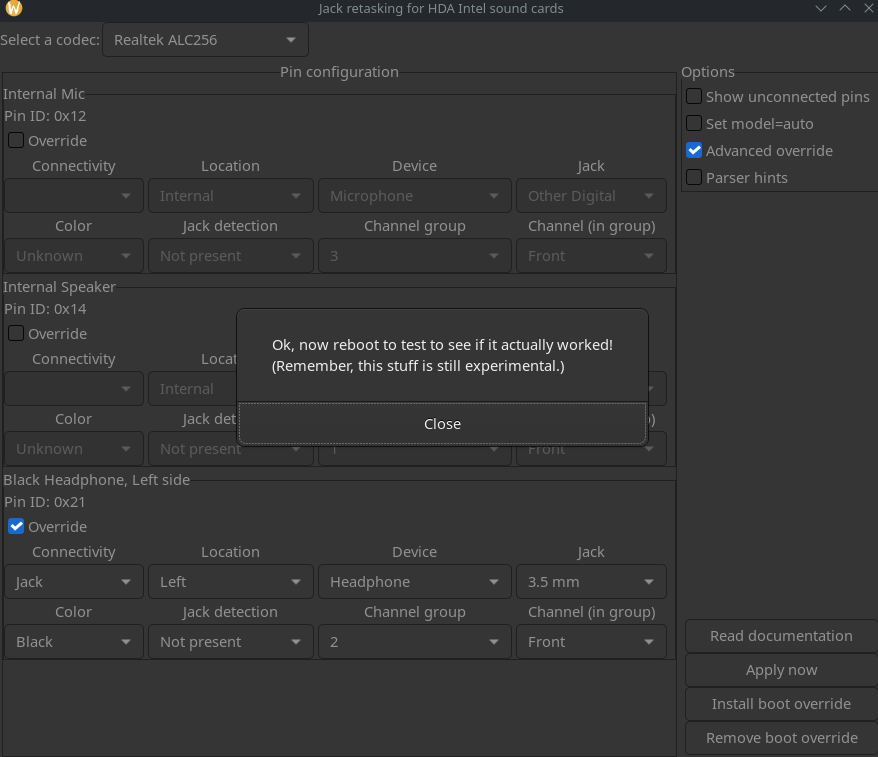This screenshot has height=757, width=878.
Task: Close the reboot reminder dialog
Action: (x=442, y=424)
